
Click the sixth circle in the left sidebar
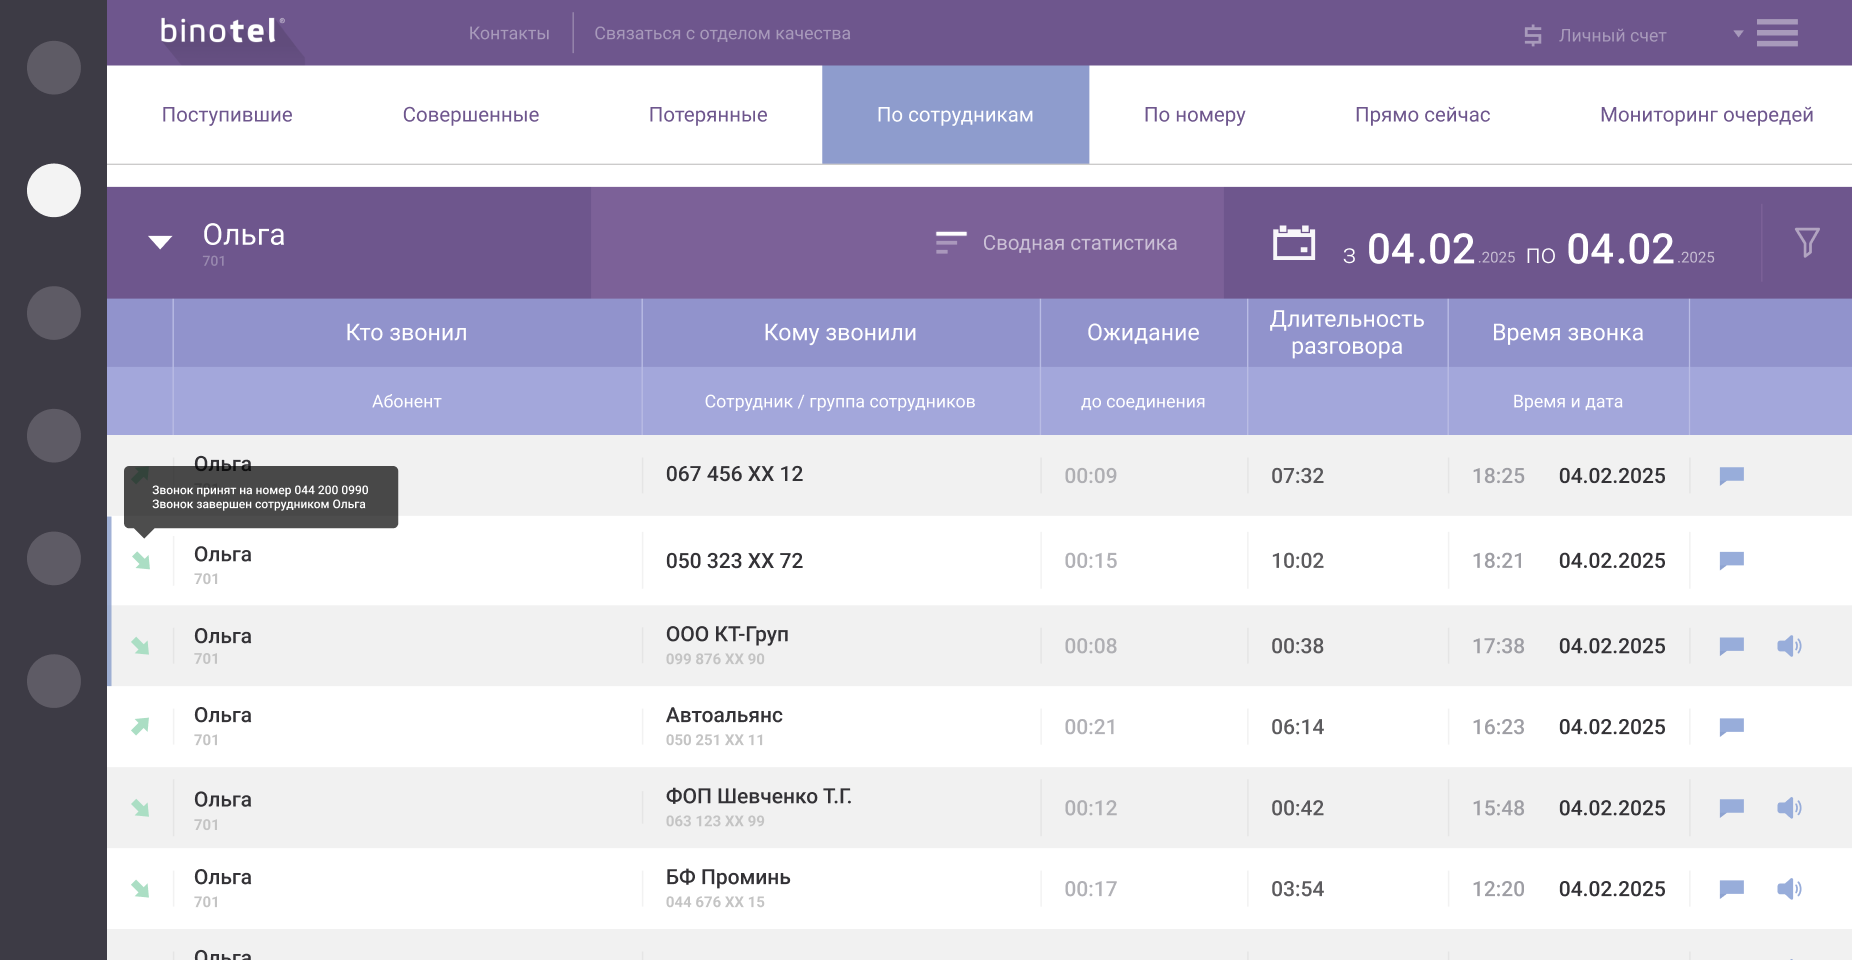point(54,681)
